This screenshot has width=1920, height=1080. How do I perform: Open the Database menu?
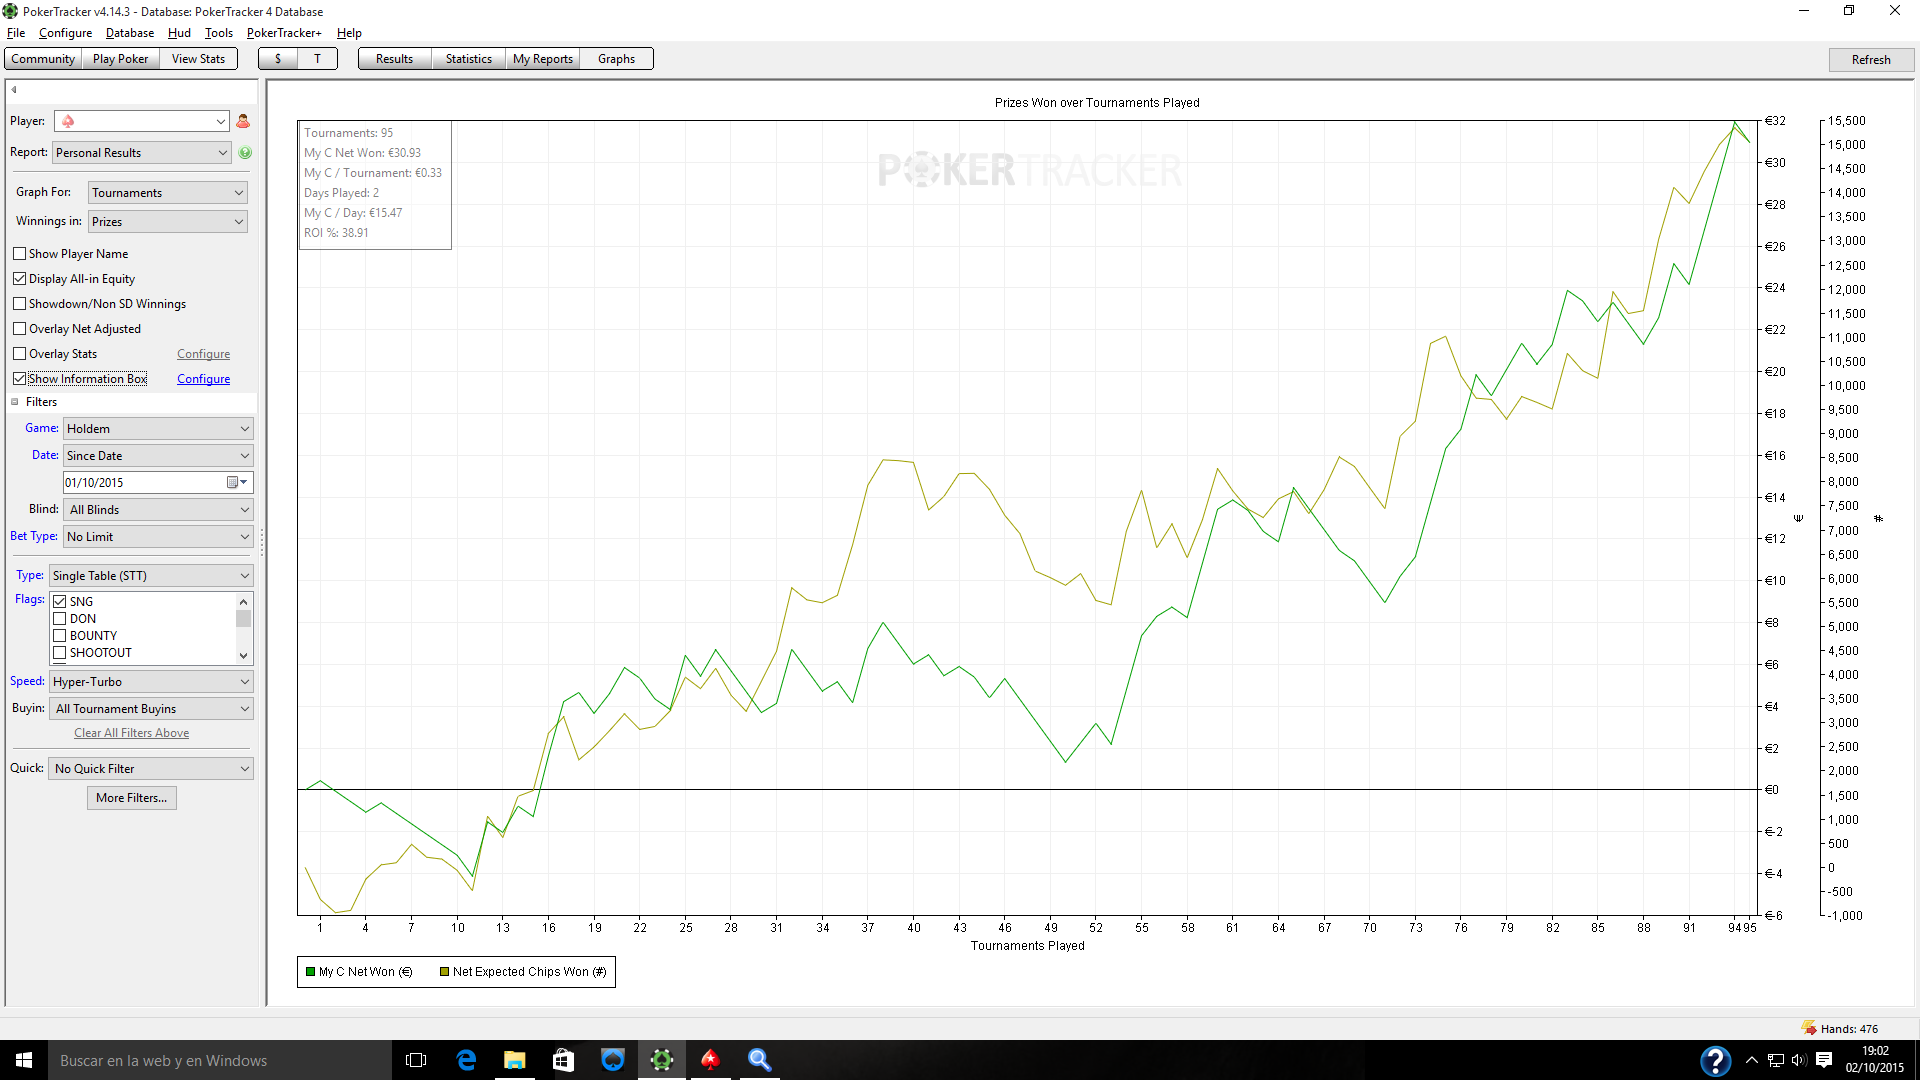point(130,33)
